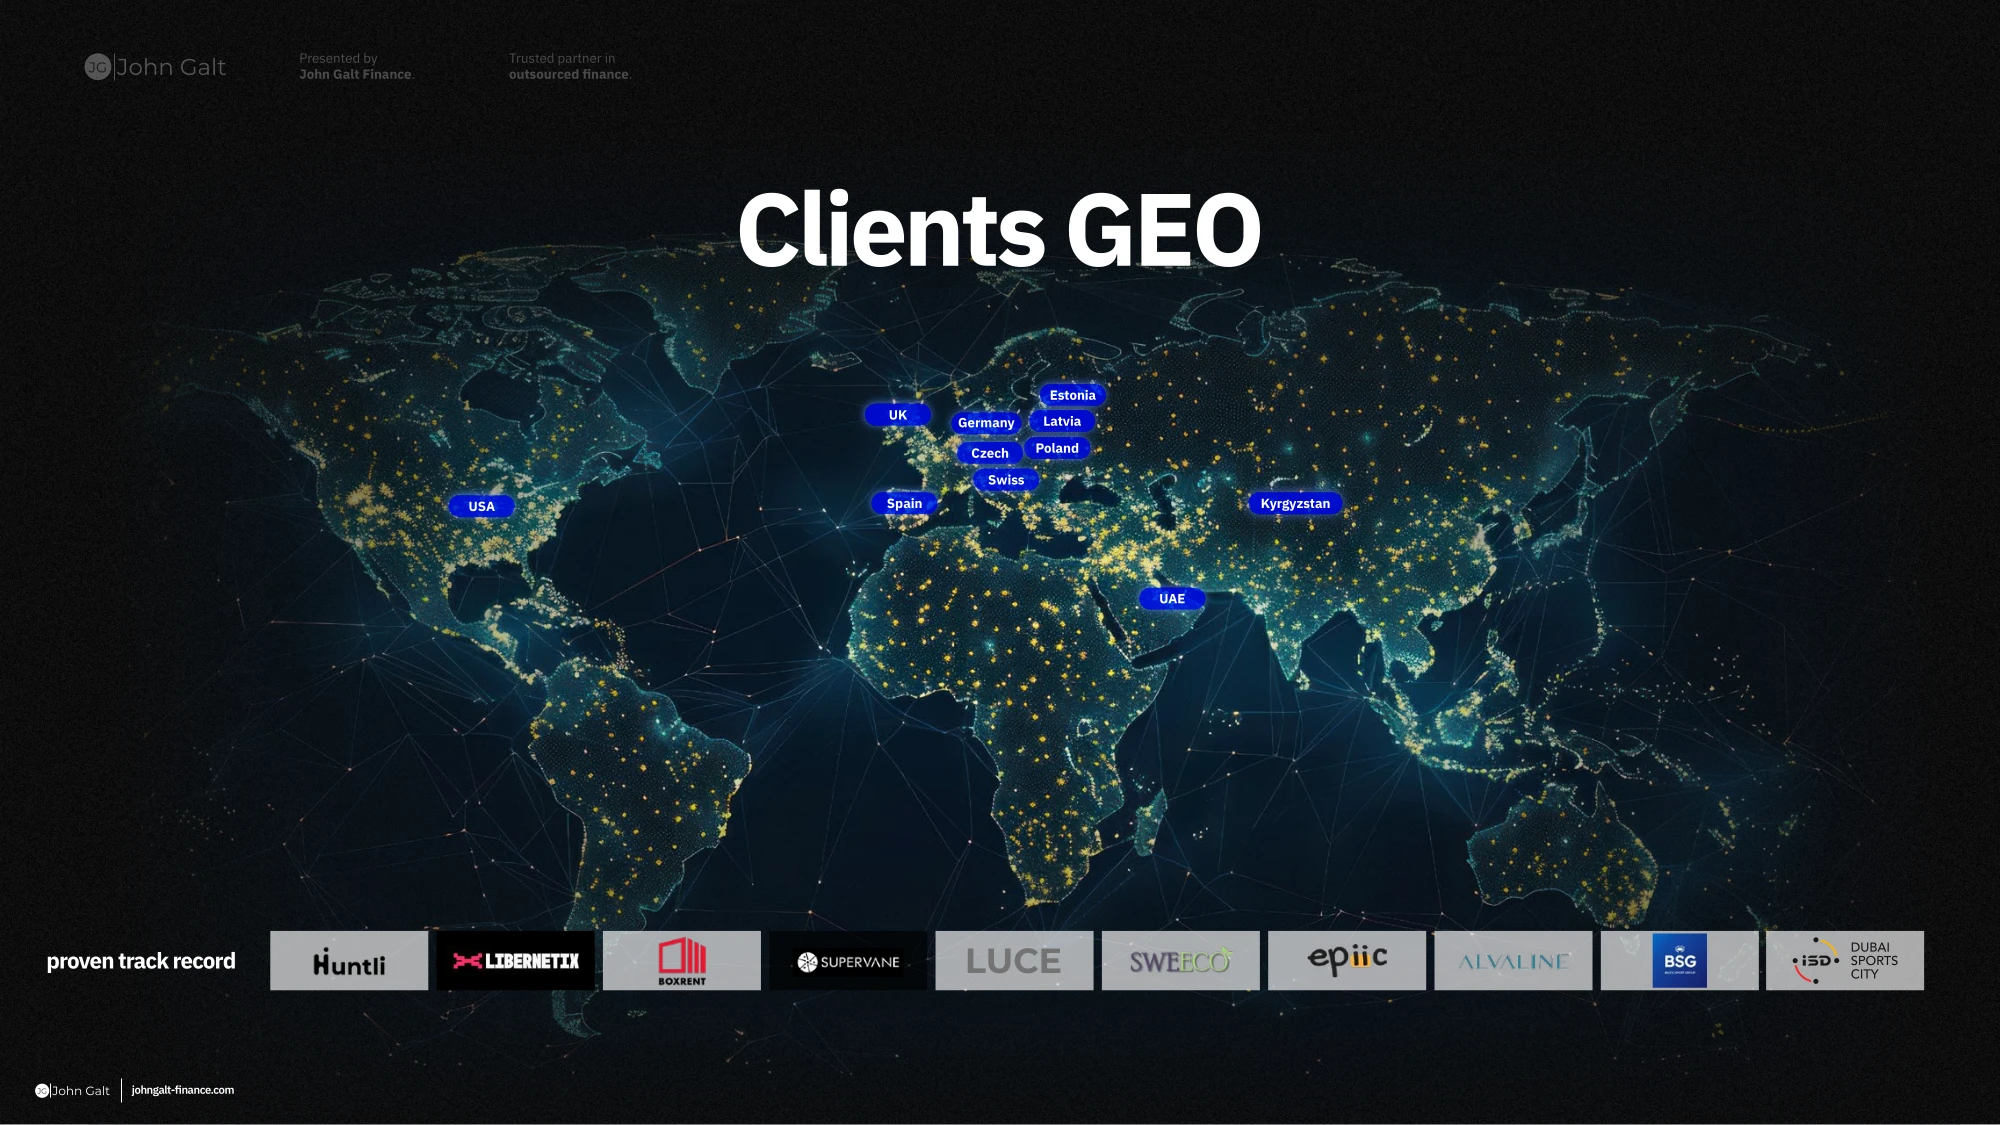The image size is (2000, 1125).
Task: Select the Alvaline logo tile
Action: pyautogui.click(x=1513, y=961)
